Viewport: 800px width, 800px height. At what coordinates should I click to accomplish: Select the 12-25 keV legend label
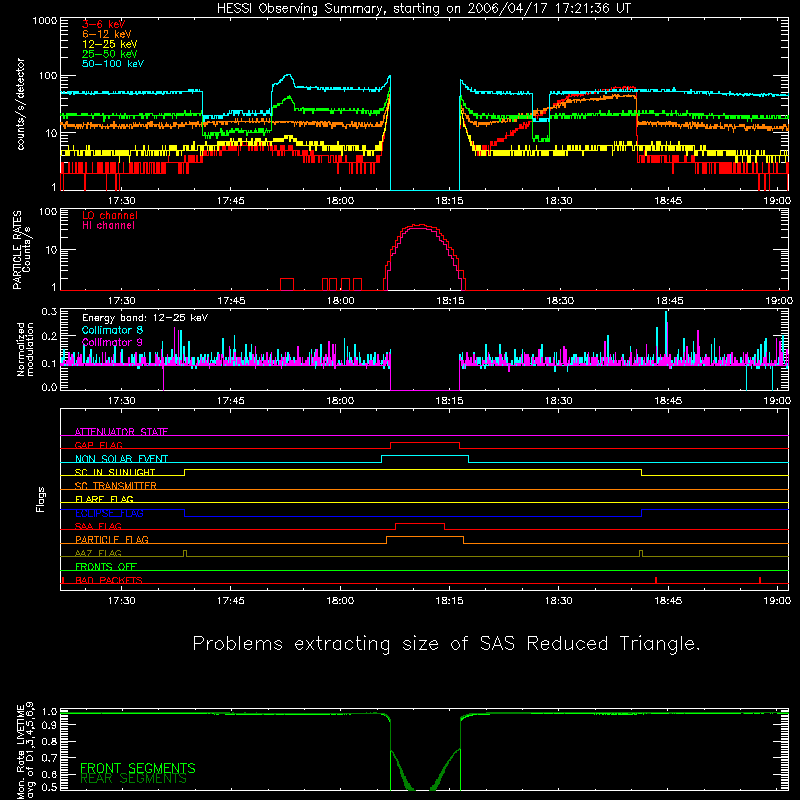click(x=110, y=44)
